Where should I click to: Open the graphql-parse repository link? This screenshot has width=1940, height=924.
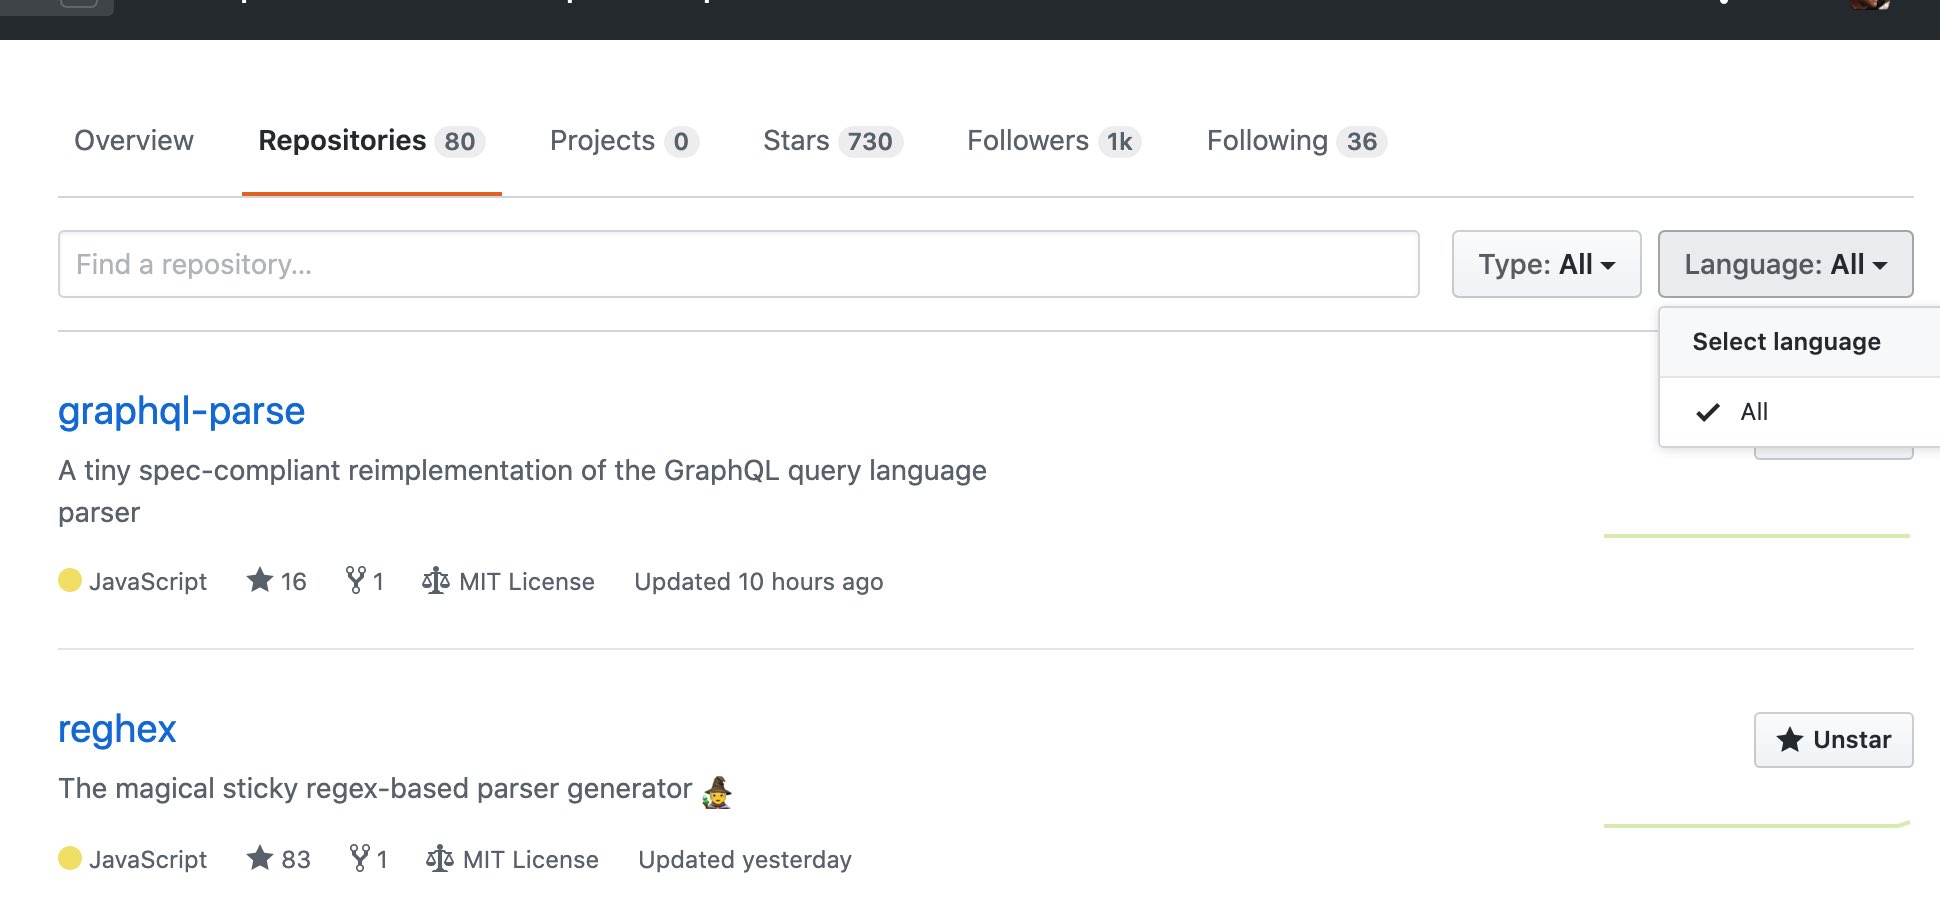click(x=181, y=411)
